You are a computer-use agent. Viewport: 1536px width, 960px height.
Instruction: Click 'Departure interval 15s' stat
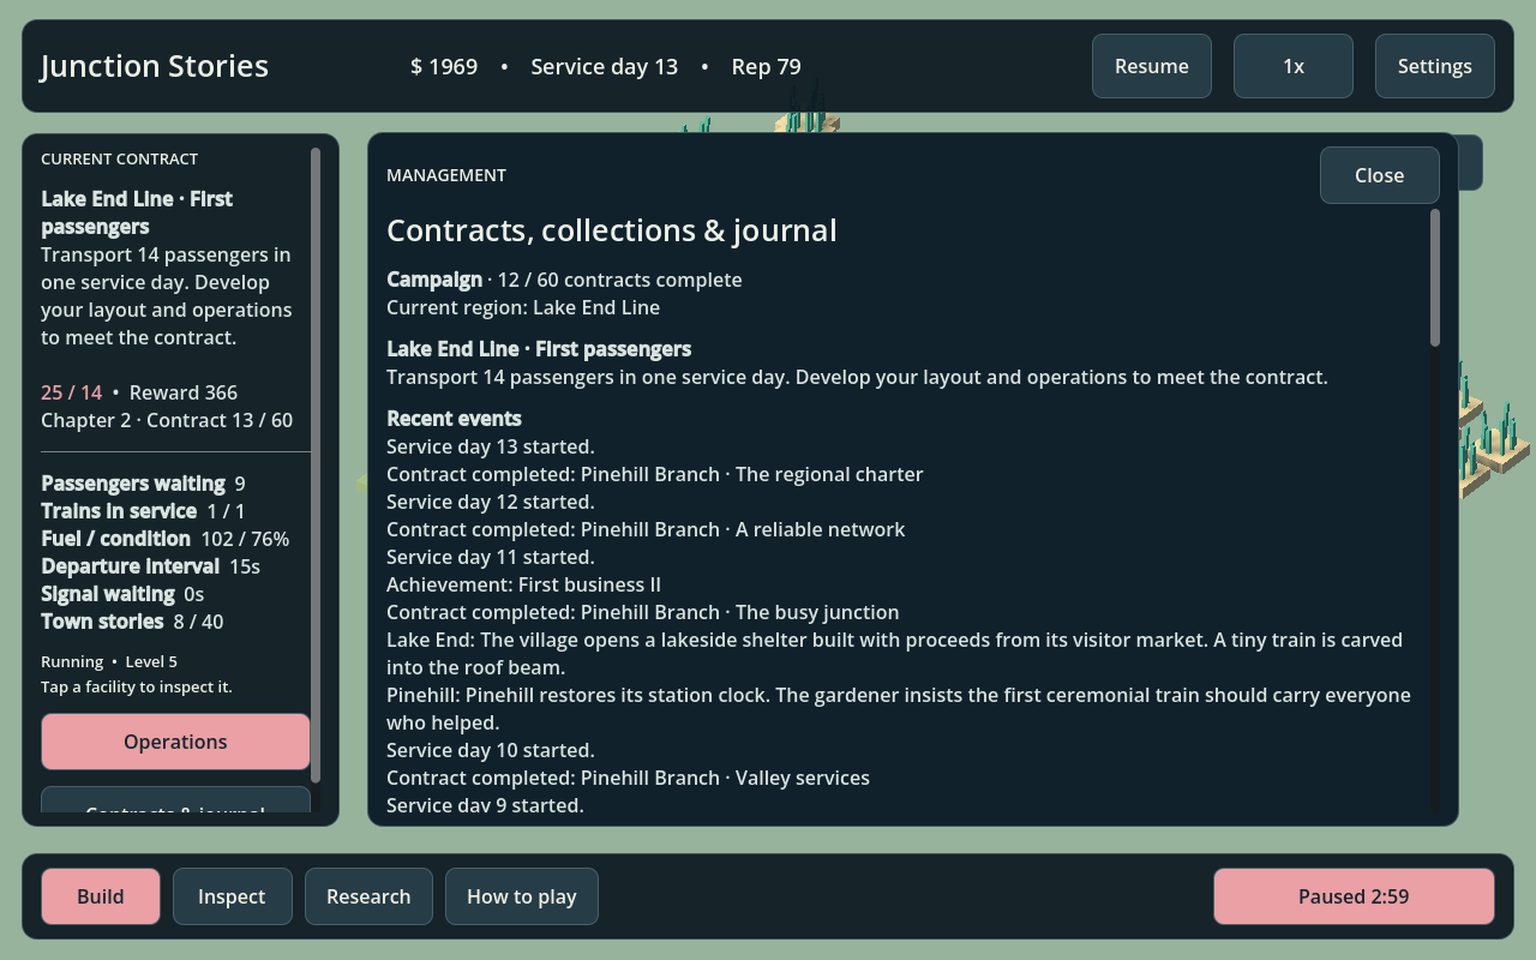point(150,566)
